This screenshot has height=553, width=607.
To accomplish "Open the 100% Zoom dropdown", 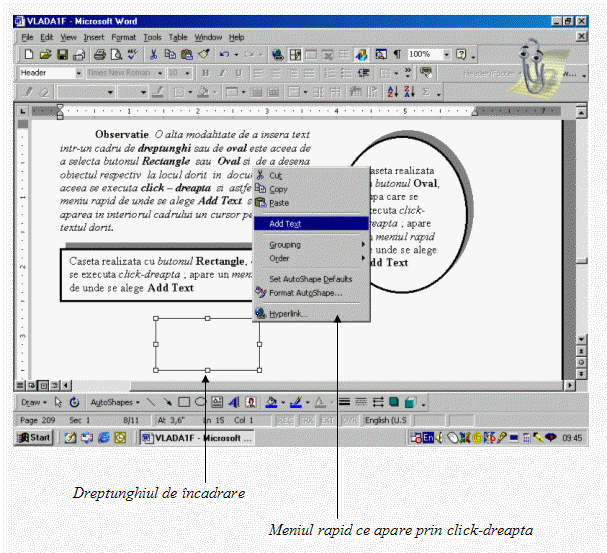I will click(447, 55).
